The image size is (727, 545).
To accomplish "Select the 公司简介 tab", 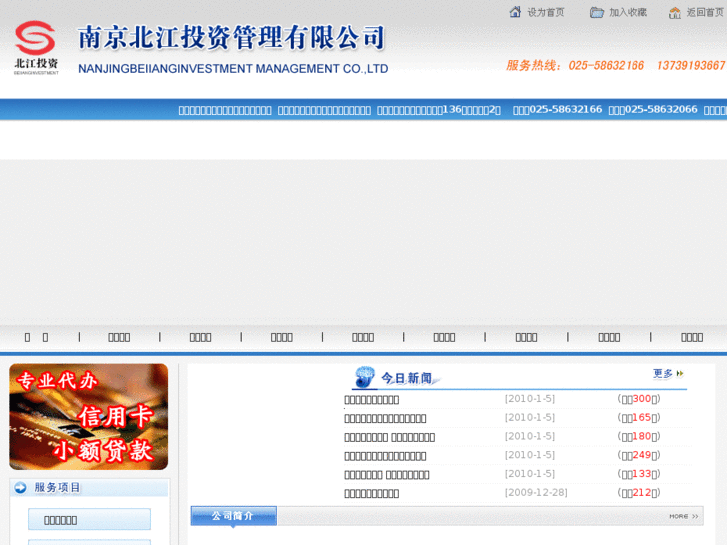I will pyautogui.click(x=234, y=516).
